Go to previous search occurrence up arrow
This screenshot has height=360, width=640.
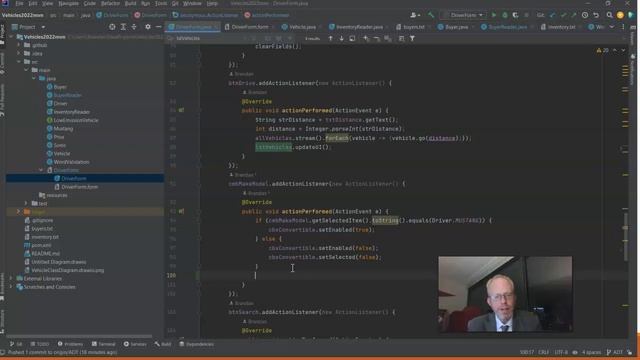(x=331, y=38)
